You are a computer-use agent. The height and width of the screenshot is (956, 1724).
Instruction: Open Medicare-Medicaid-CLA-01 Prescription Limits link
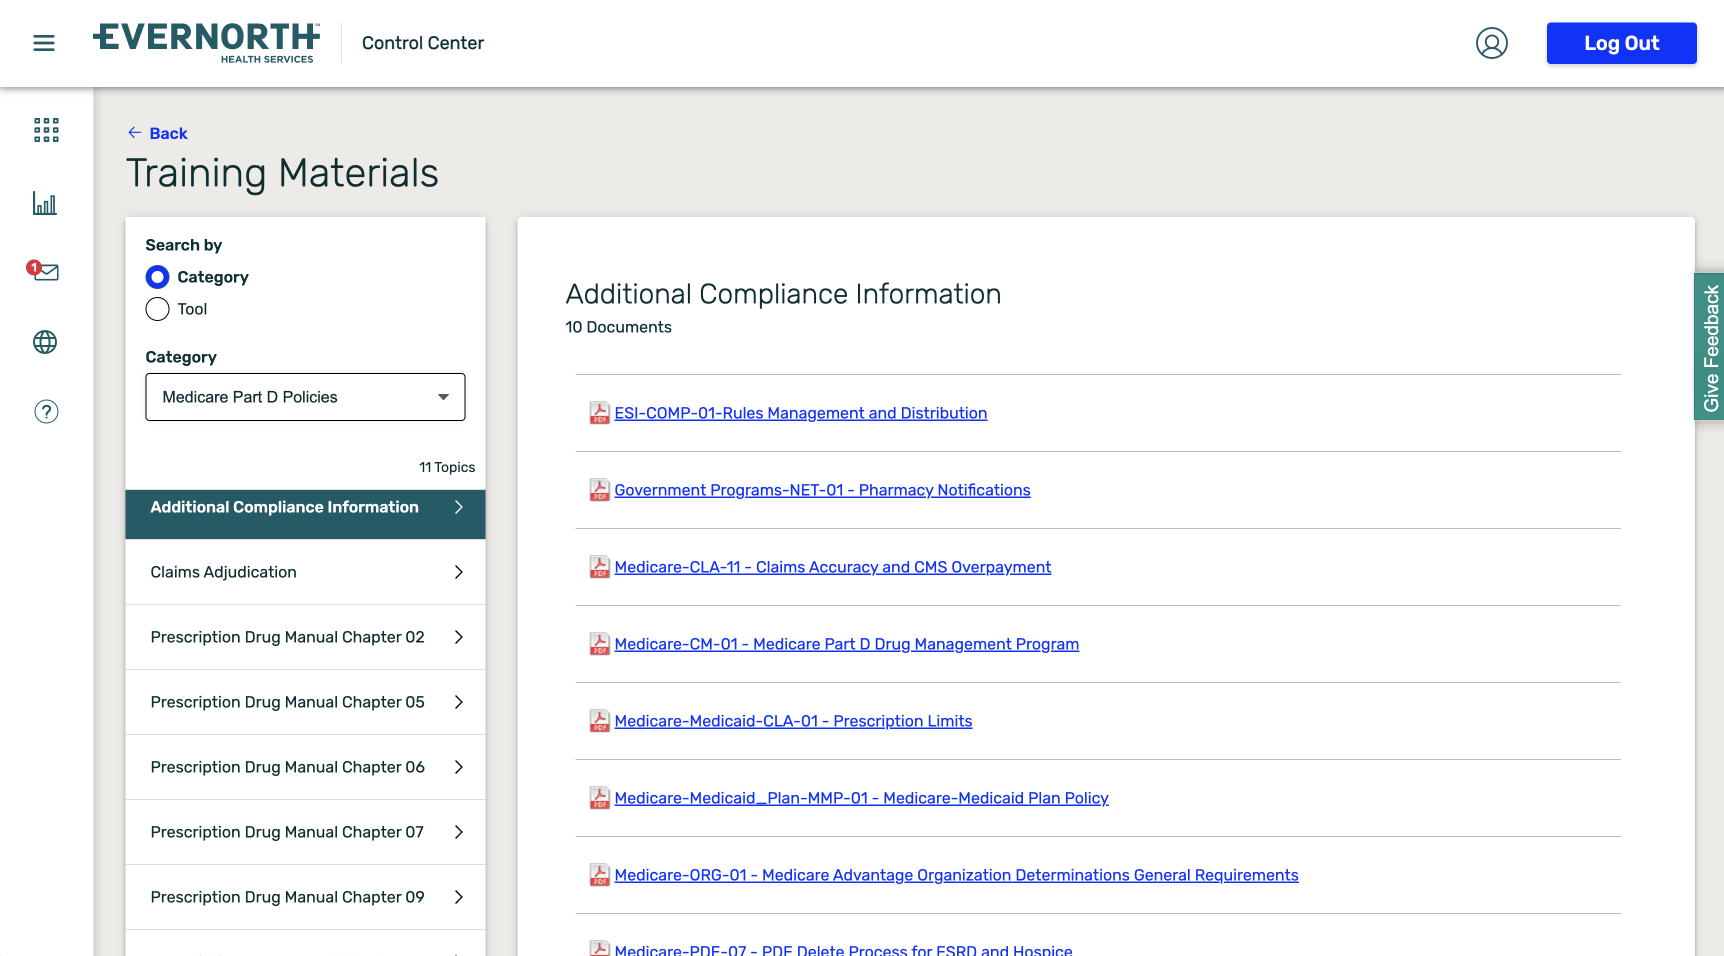793,721
